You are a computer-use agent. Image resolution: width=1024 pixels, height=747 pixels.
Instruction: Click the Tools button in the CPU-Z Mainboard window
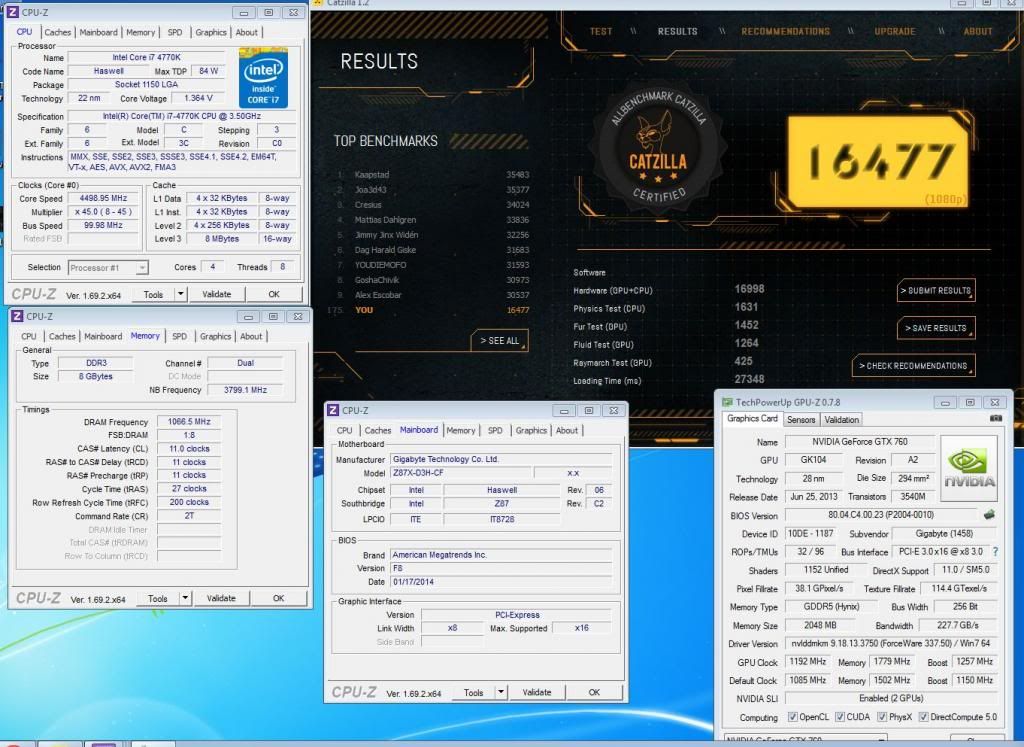(473, 692)
